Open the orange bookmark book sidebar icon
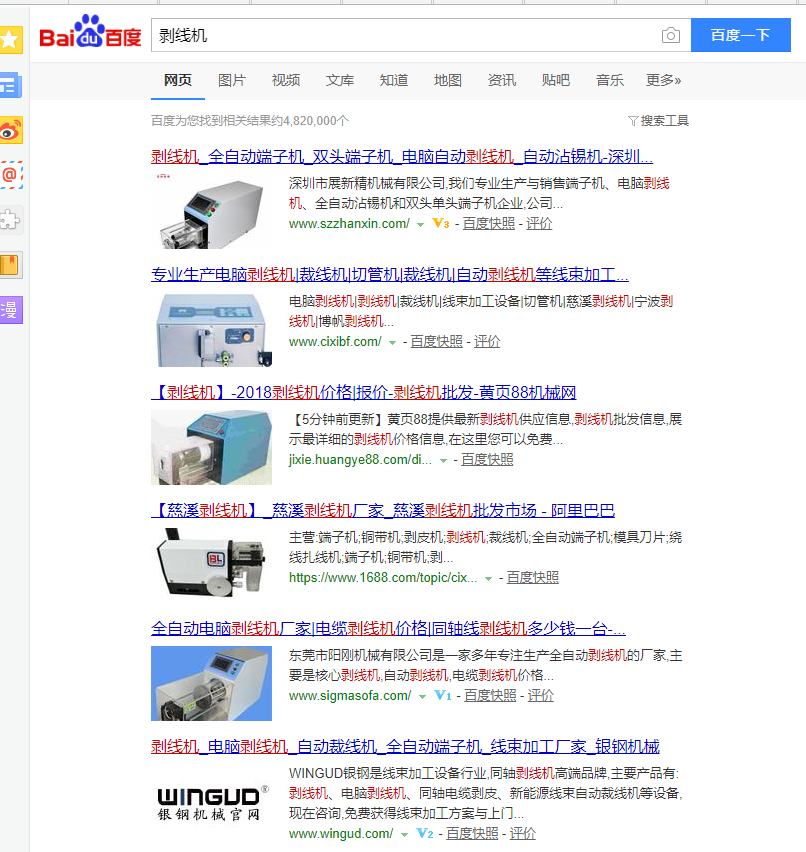Viewport: 806px width, 852px height. 10,265
